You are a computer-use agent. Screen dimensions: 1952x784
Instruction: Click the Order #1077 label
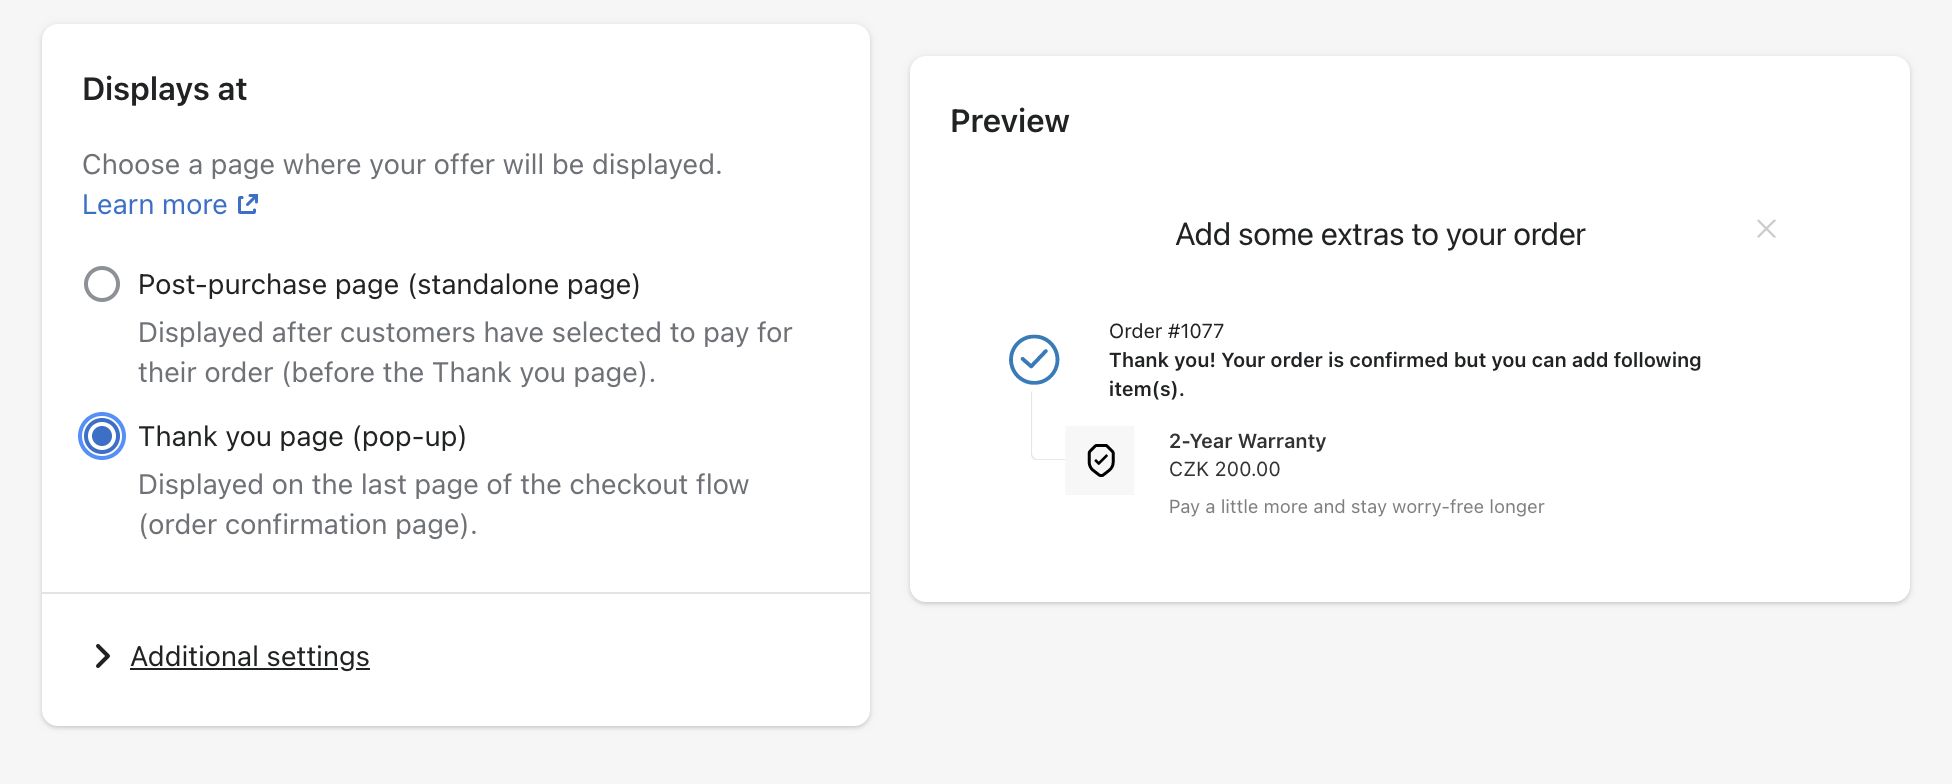(1166, 330)
